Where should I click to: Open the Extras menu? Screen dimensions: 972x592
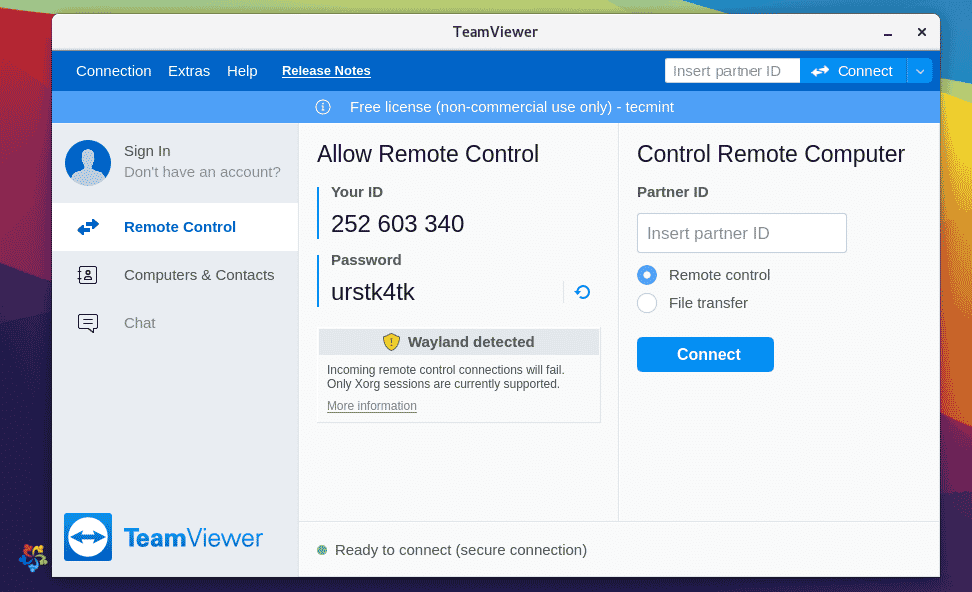[189, 71]
